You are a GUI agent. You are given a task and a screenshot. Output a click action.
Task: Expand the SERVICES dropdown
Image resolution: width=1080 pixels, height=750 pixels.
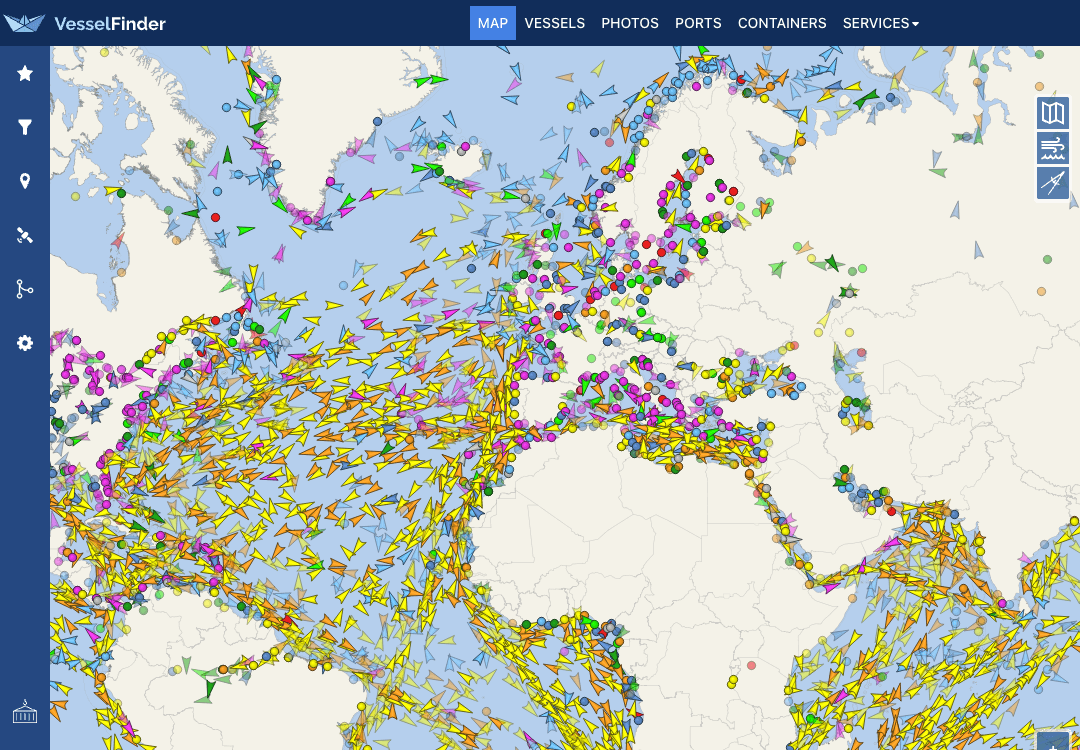point(880,23)
